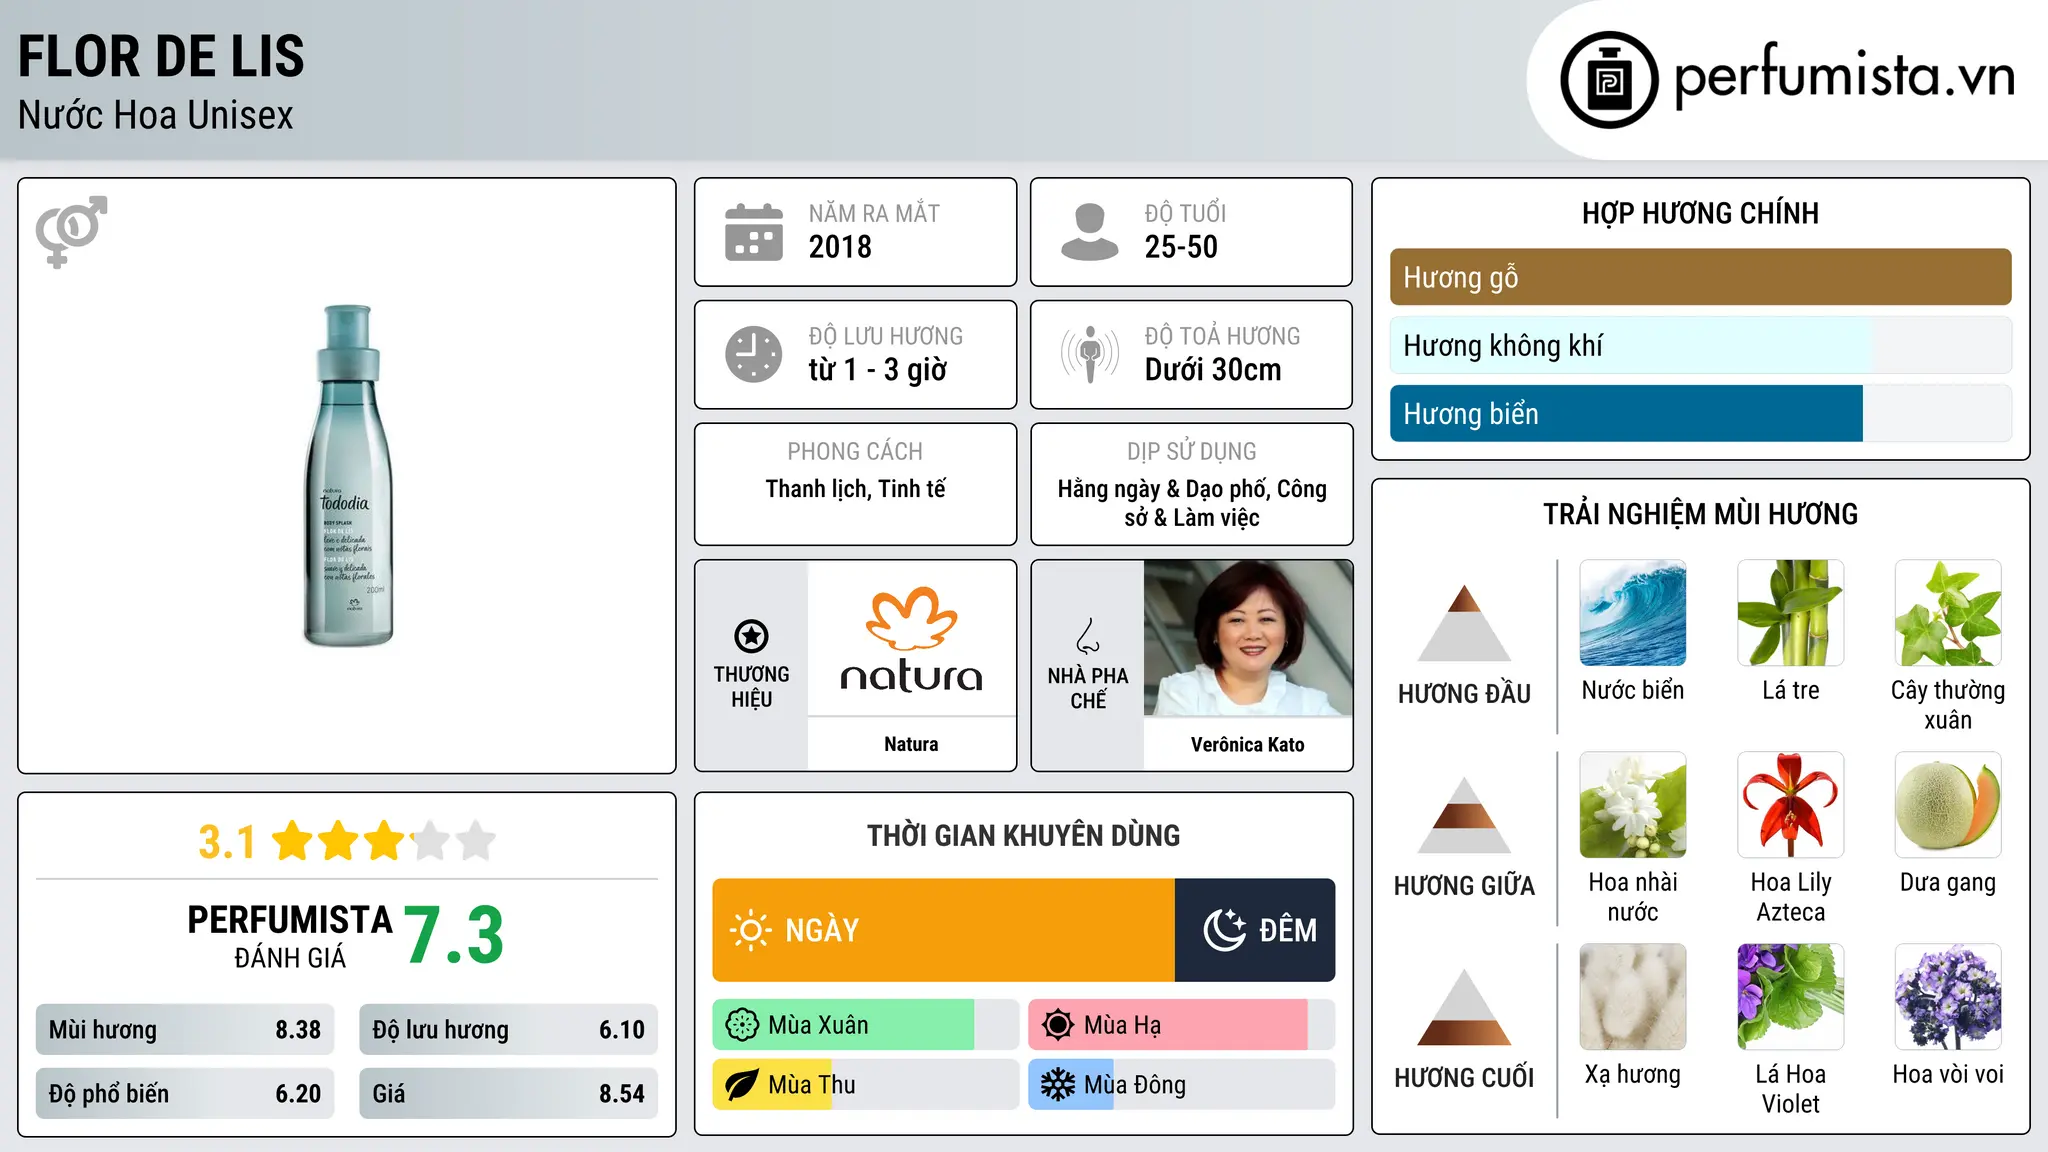Click the Verônica Kato name label

(1248, 744)
